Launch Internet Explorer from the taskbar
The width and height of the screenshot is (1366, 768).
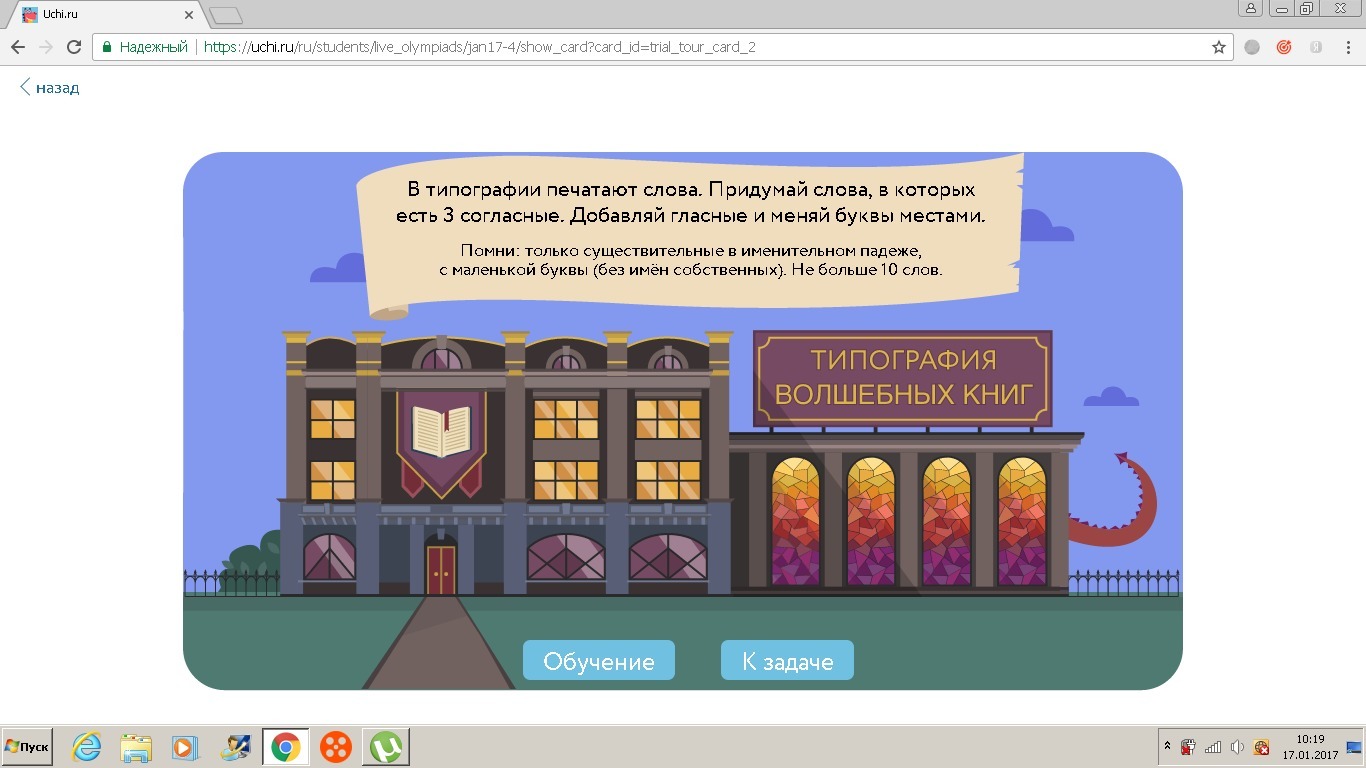tap(87, 747)
